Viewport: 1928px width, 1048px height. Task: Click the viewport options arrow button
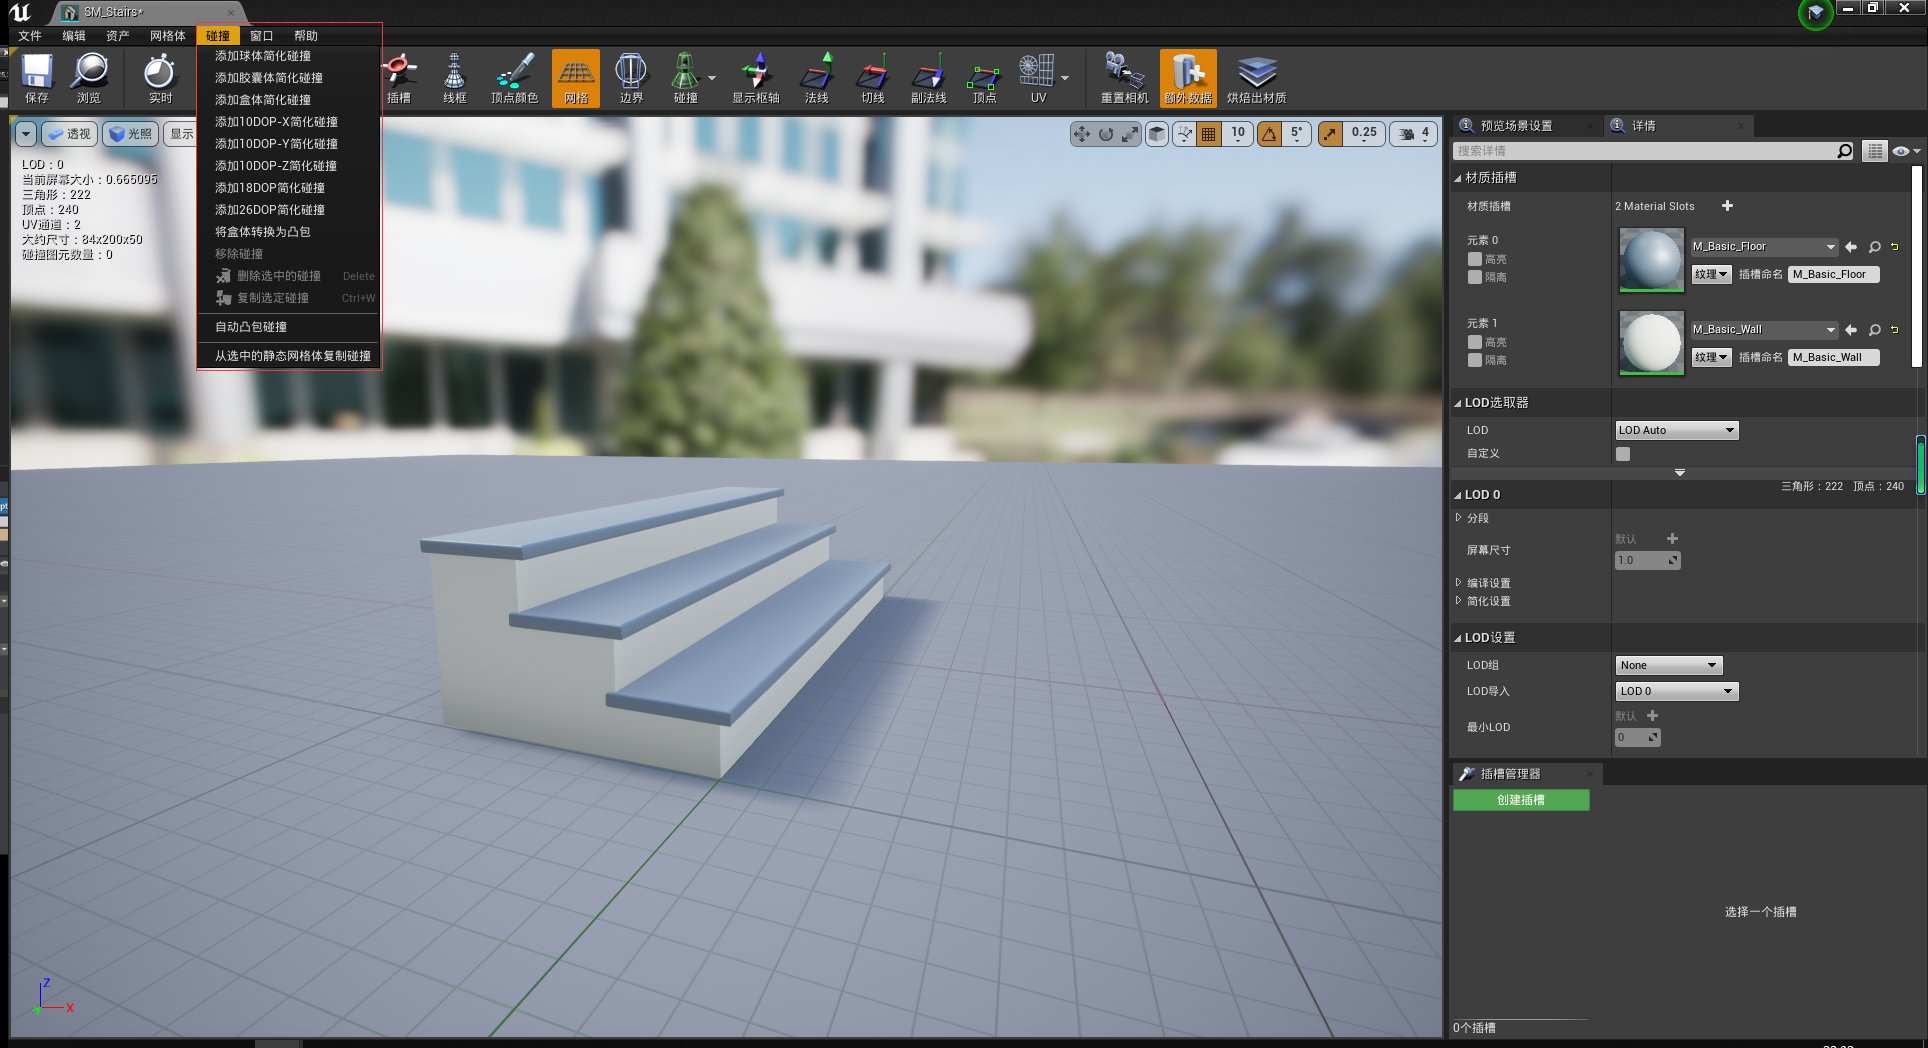26,134
